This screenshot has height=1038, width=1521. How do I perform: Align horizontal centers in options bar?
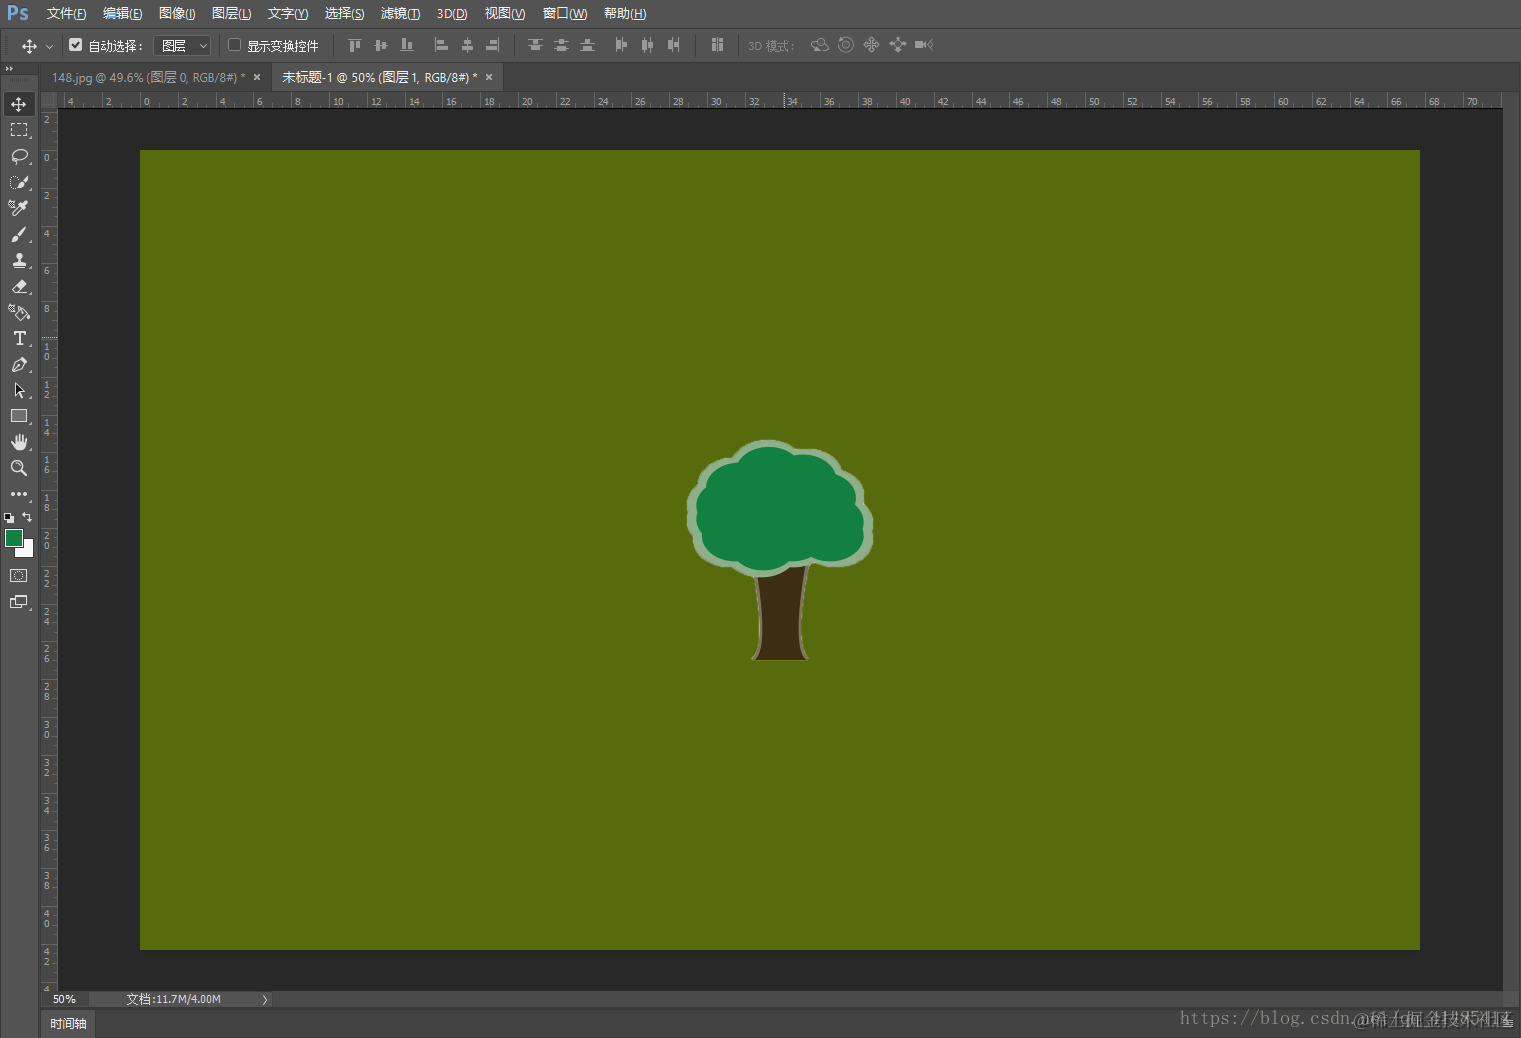point(467,45)
